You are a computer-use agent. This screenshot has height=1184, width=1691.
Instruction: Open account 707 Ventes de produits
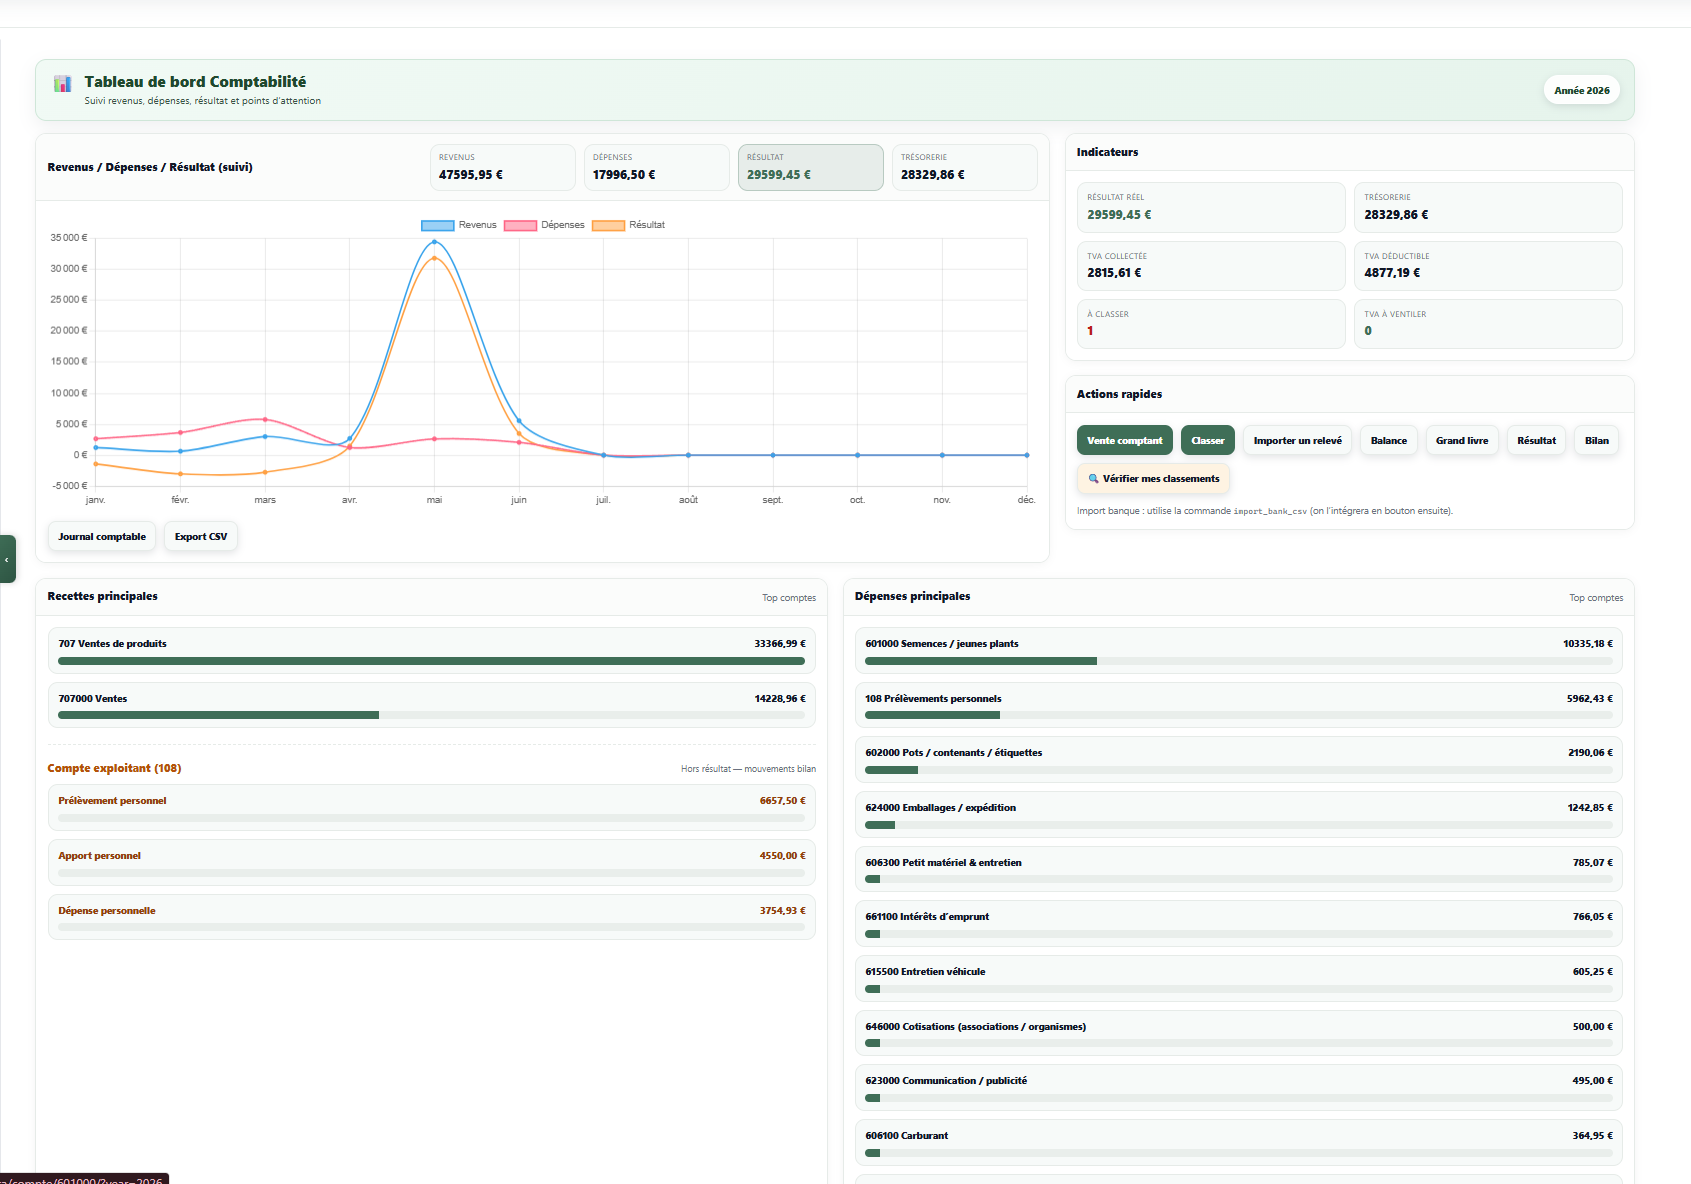pos(432,650)
